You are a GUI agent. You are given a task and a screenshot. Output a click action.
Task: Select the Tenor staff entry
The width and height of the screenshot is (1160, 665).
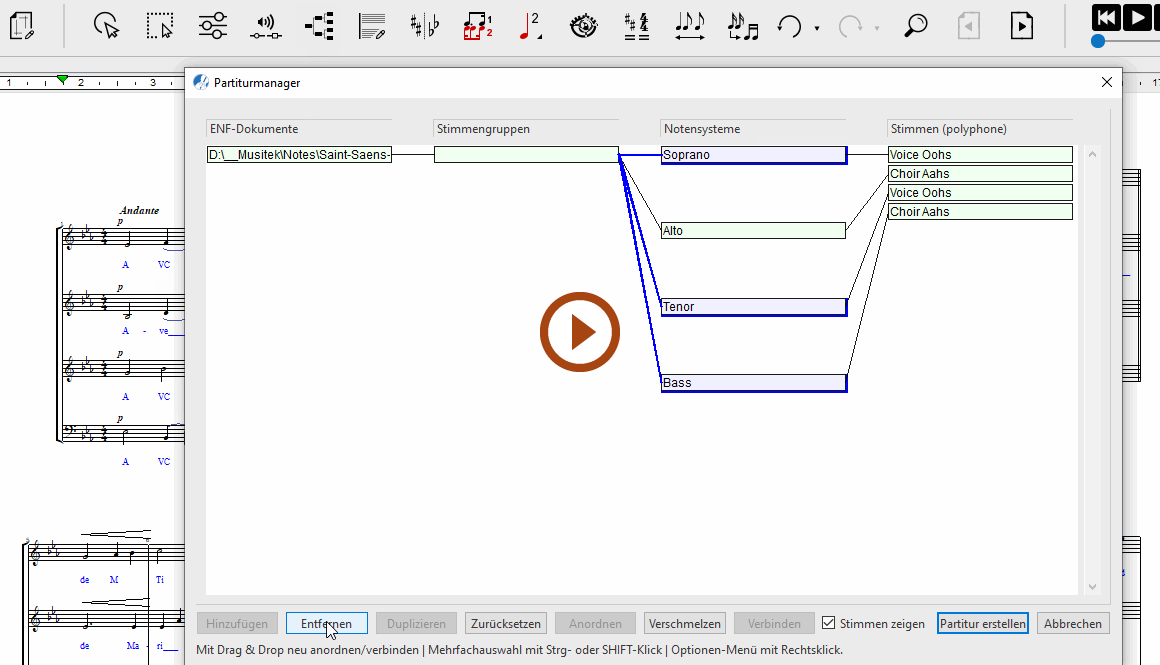pos(753,307)
